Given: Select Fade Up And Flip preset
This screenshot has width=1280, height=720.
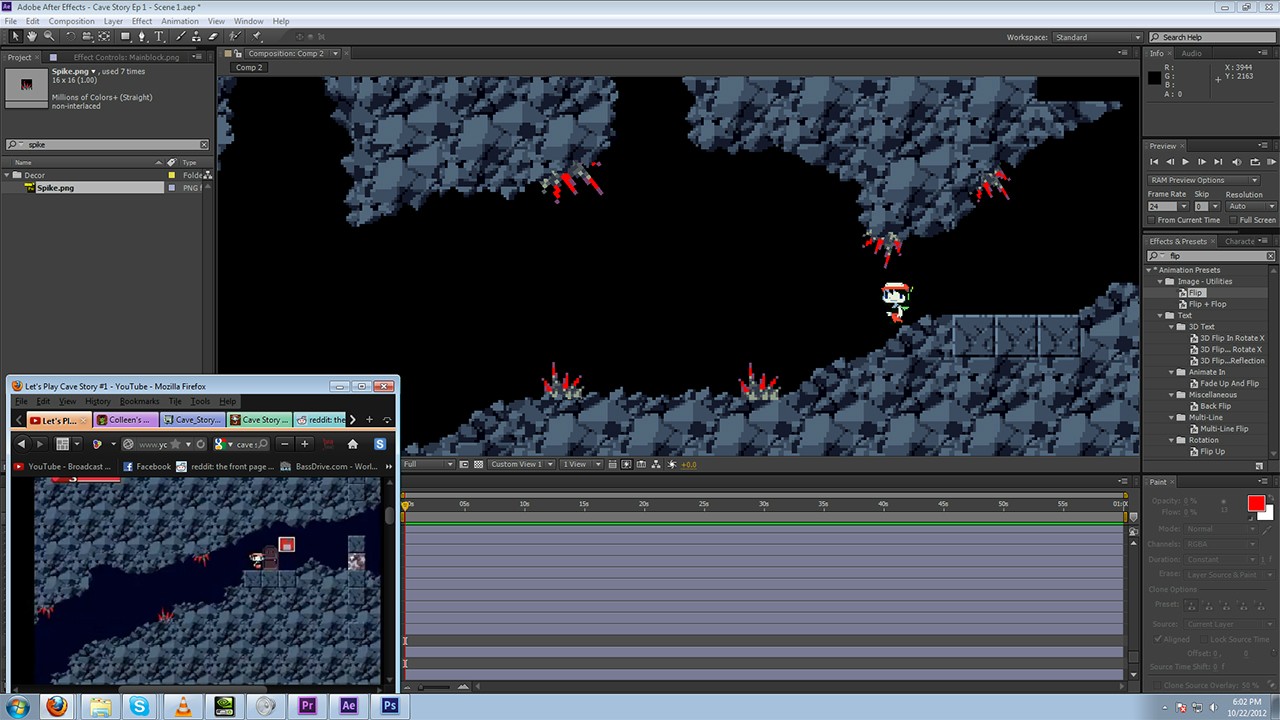Looking at the screenshot, I should (x=1229, y=383).
